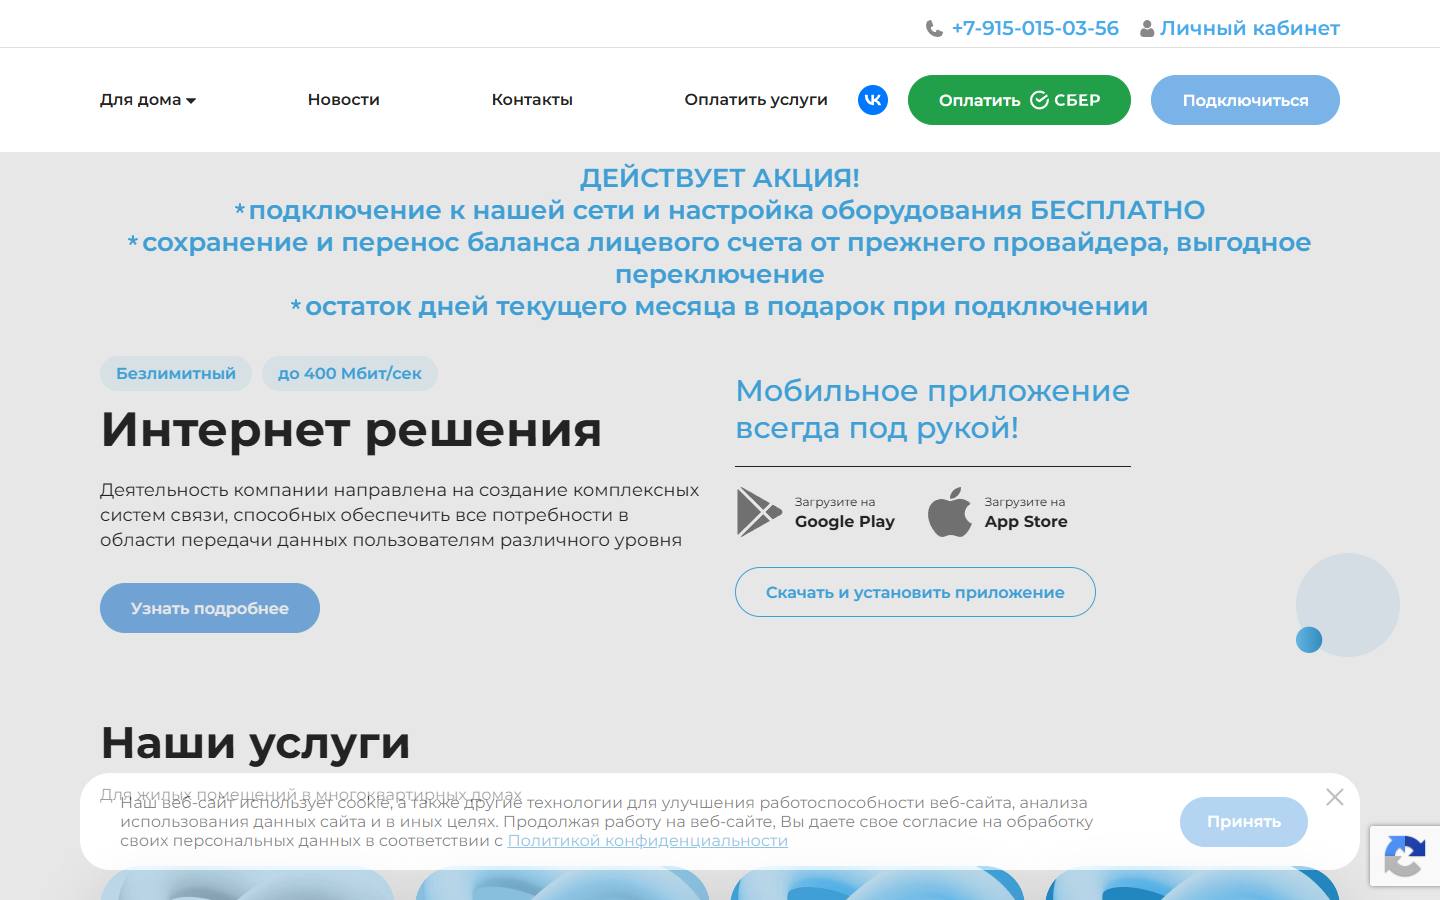Click the phone handset icon
The image size is (1440, 900).
[934, 29]
